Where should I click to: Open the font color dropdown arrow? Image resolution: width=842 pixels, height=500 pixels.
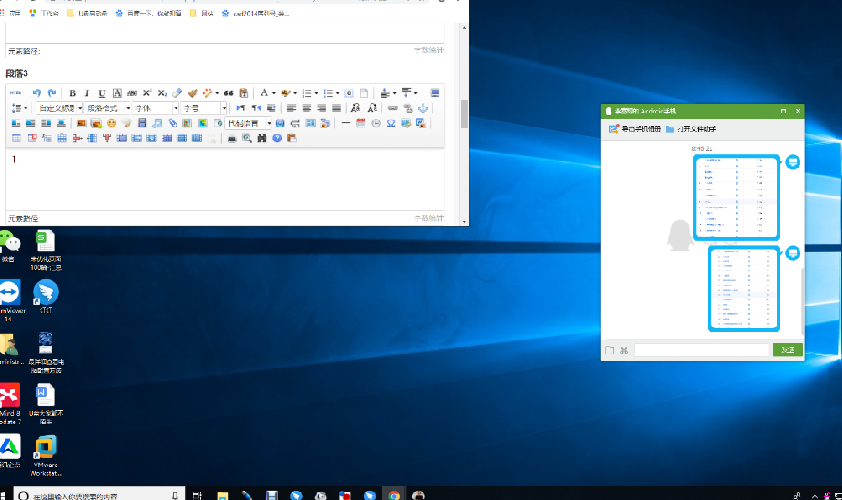point(275,93)
